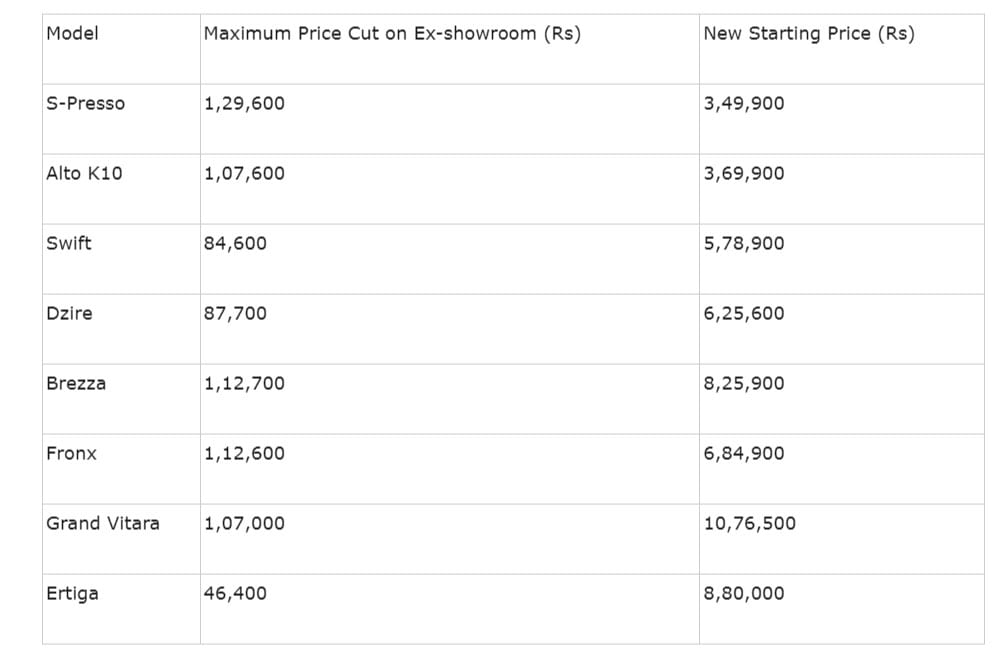This screenshot has height=656, width=1003.
Task: Click the 1,12,700 Brezza price cut
Action: [244, 383]
